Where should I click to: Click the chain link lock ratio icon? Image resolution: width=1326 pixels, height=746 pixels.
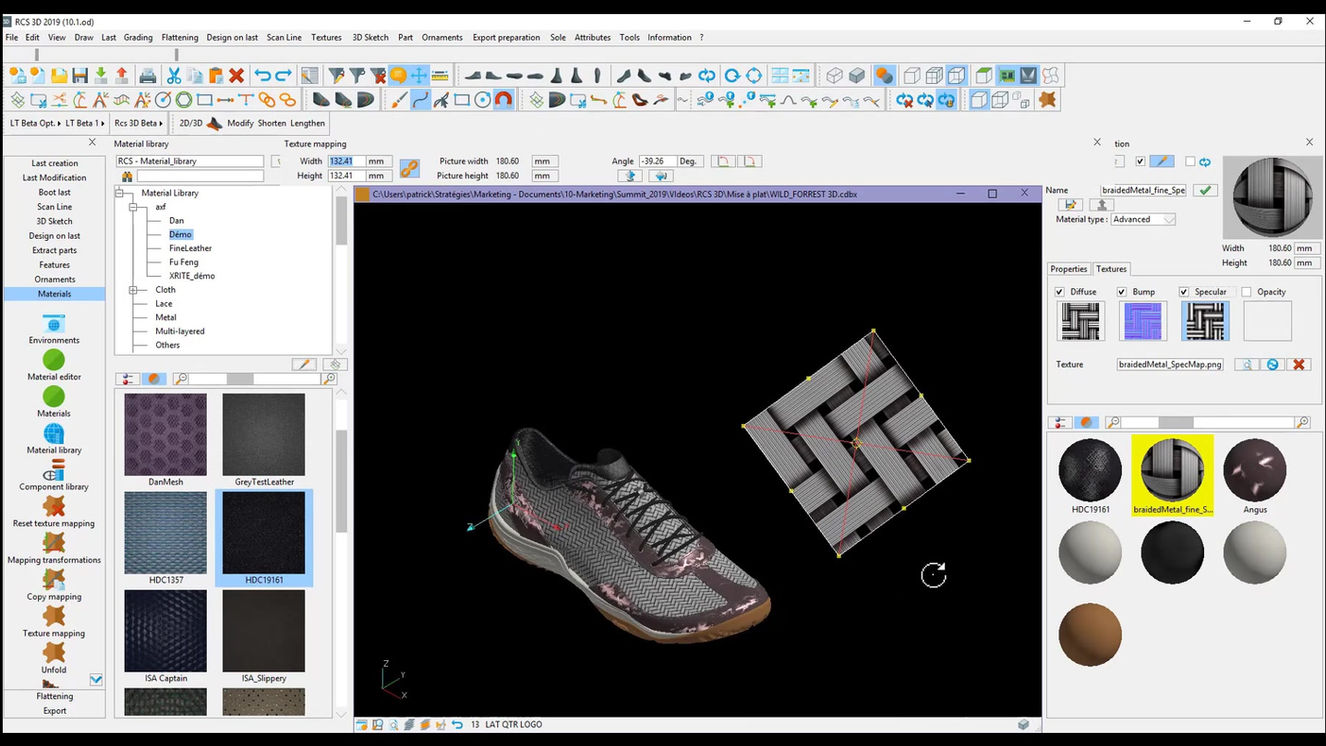(x=409, y=168)
